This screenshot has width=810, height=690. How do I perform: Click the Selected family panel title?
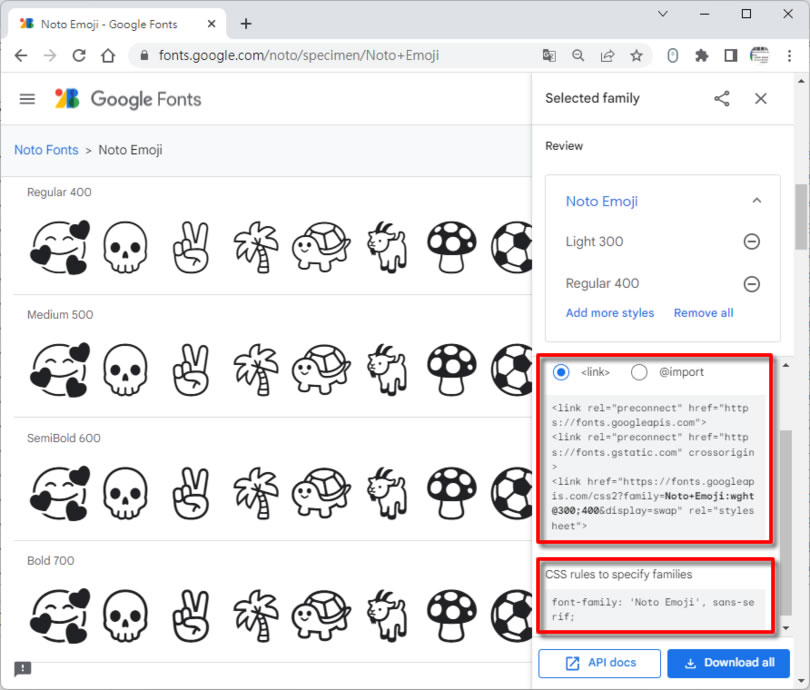click(x=593, y=98)
